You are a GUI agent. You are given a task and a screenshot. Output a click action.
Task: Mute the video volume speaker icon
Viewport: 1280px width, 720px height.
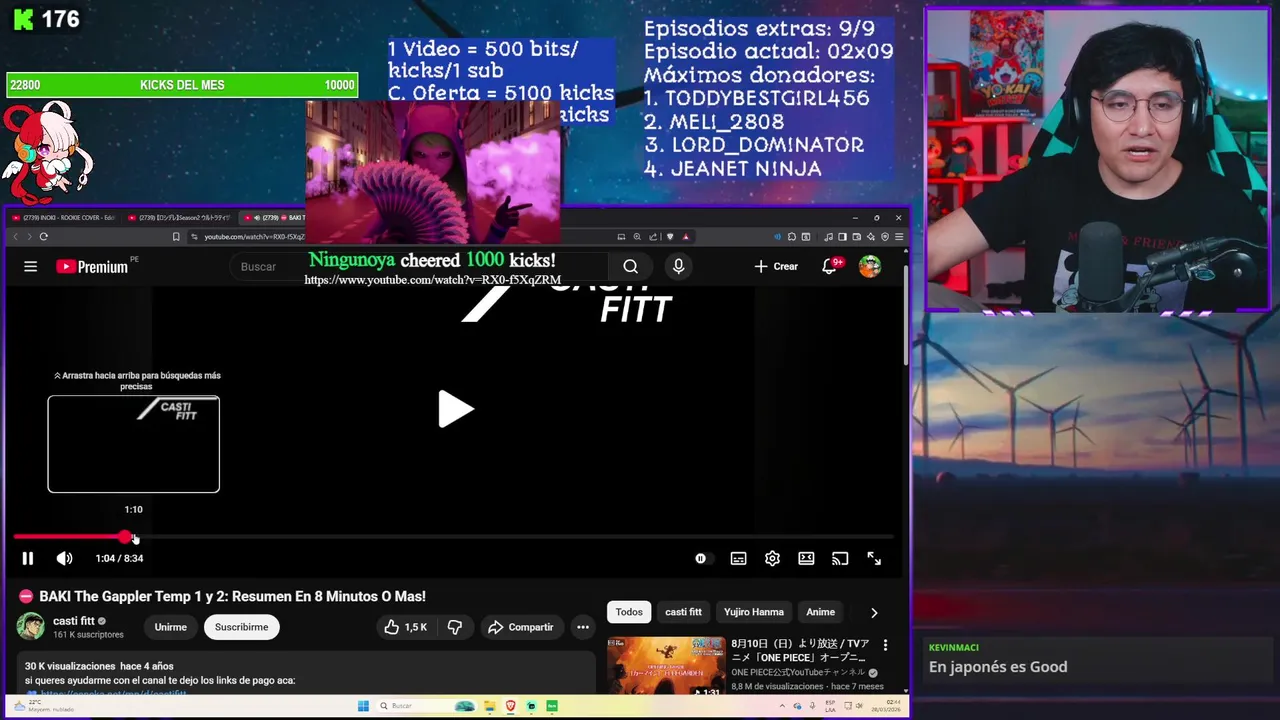(64, 558)
